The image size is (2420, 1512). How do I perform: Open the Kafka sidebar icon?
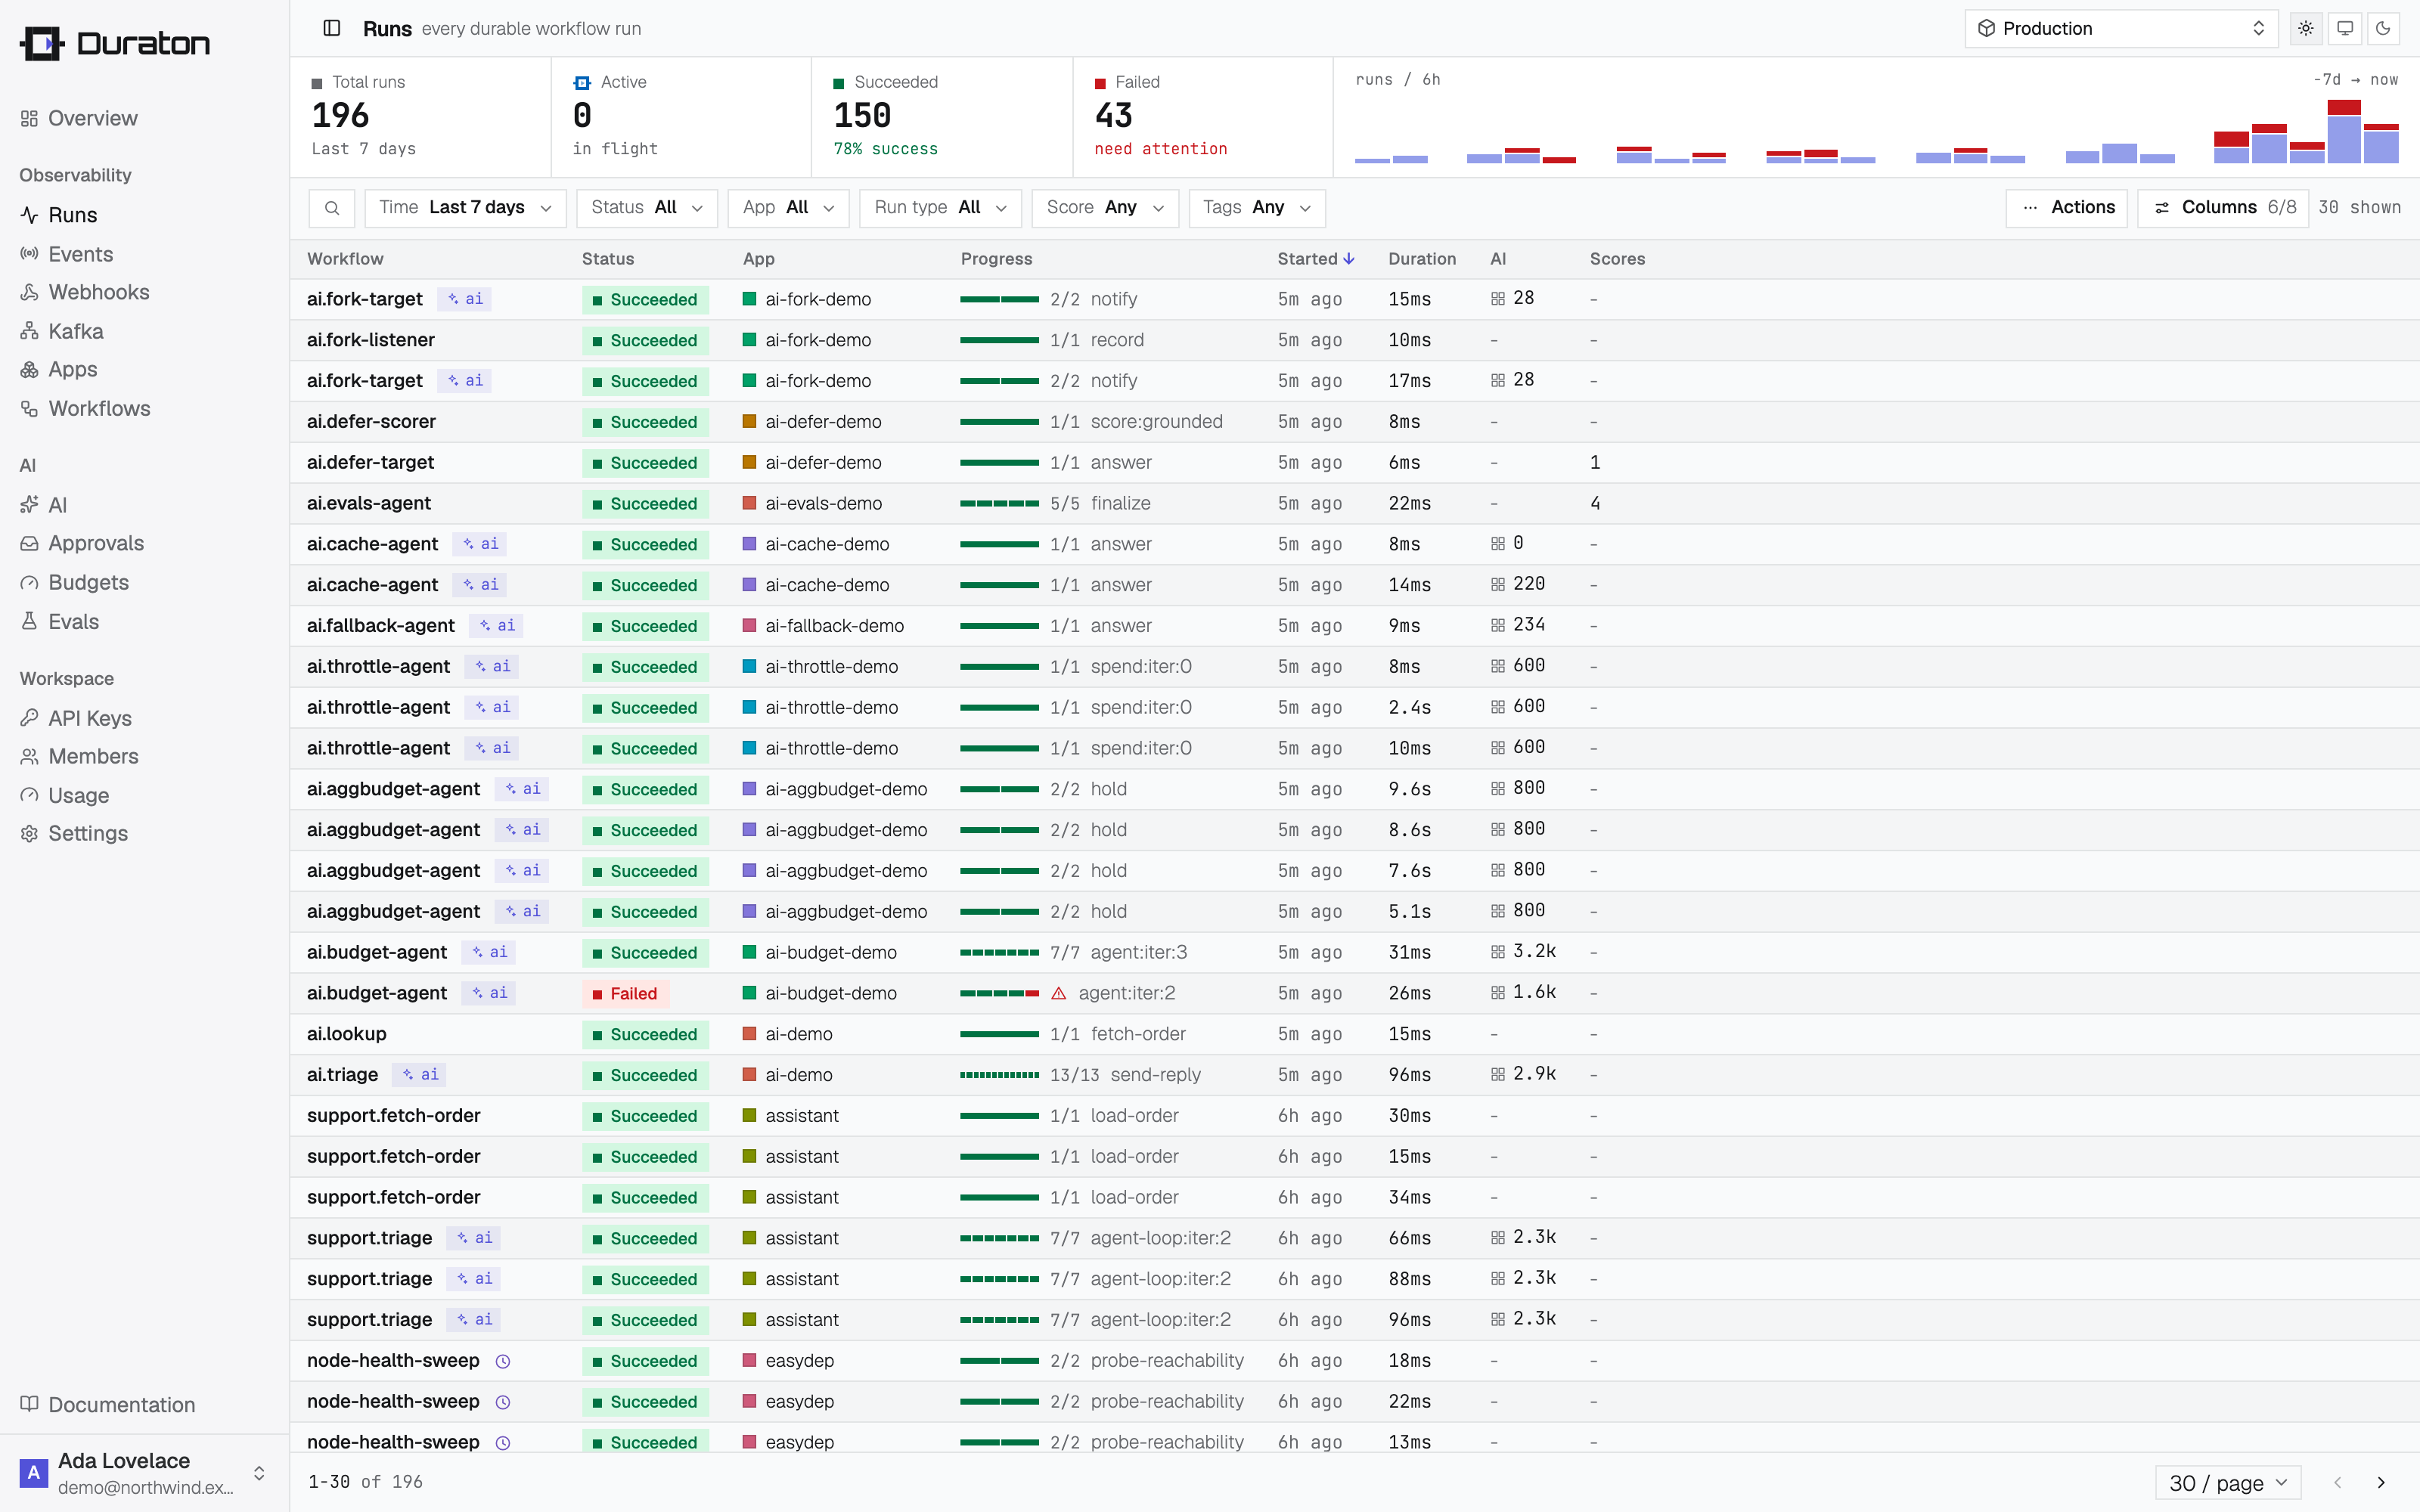click(x=29, y=331)
